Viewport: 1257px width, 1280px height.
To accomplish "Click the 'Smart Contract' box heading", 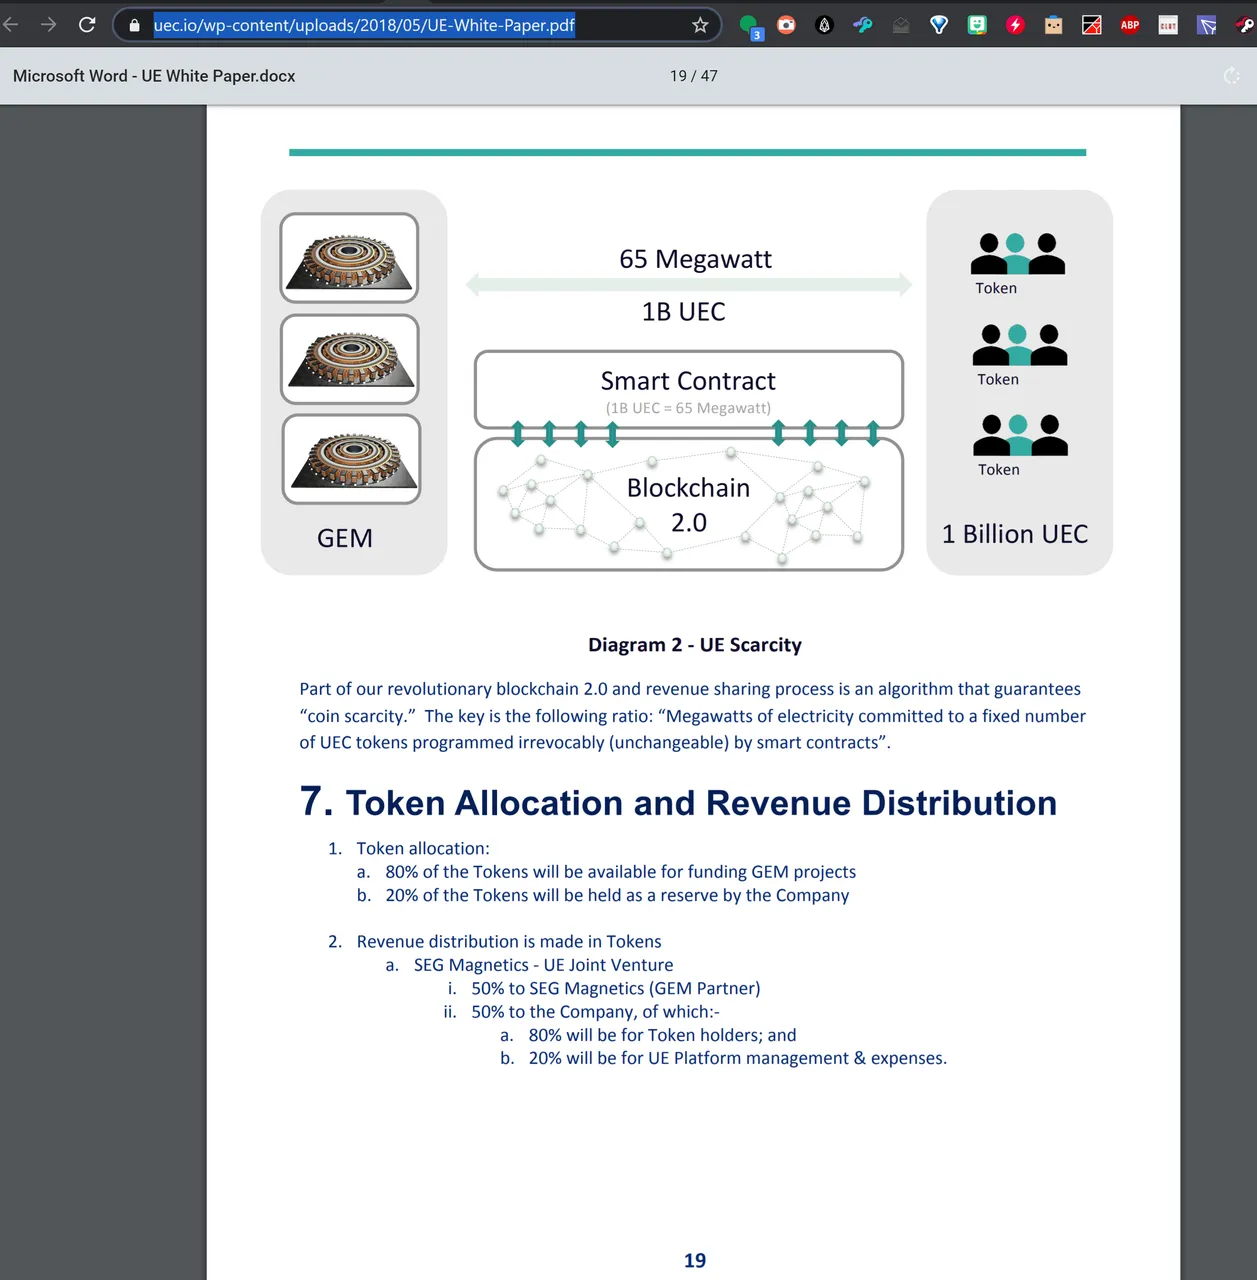I will (x=688, y=381).
